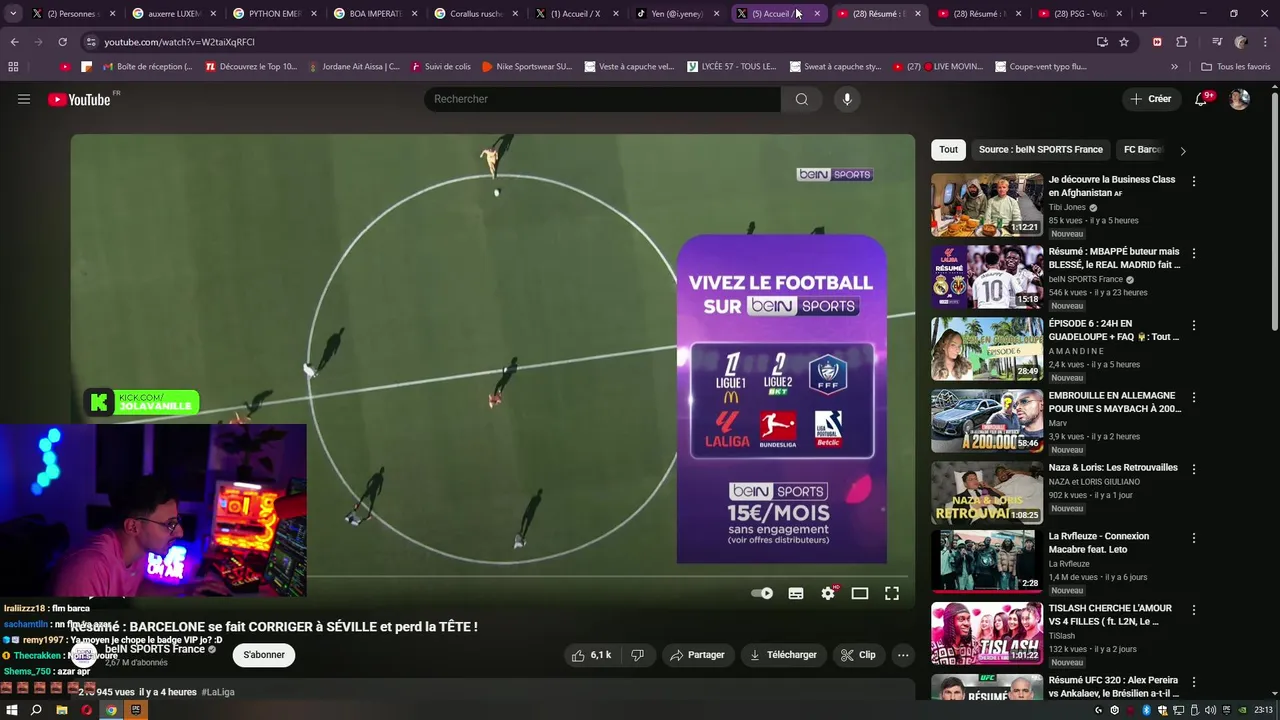Viewport: 1280px width, 720px height.
Task: Click the browser address bar URL
Action: point(180,42)
